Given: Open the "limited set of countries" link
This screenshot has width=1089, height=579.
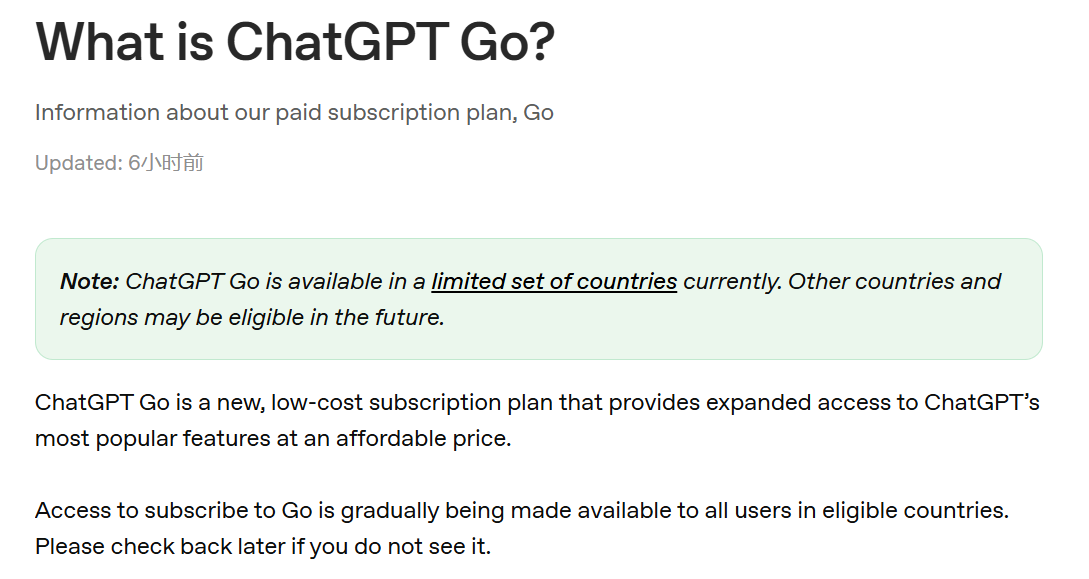Looking at the screenshot, I should [554, 282].
